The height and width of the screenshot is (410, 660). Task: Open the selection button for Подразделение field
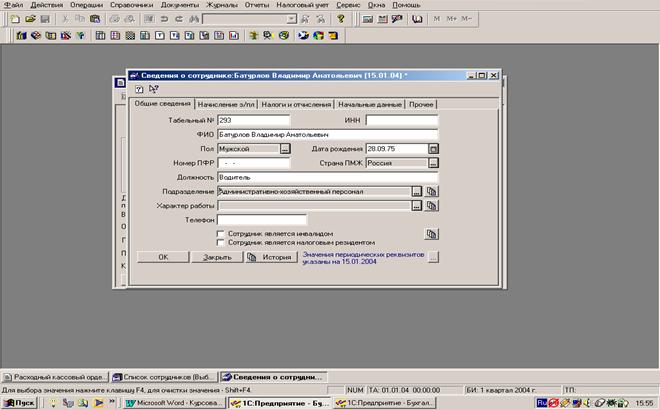pyautogui.click(x=416, y=191)
